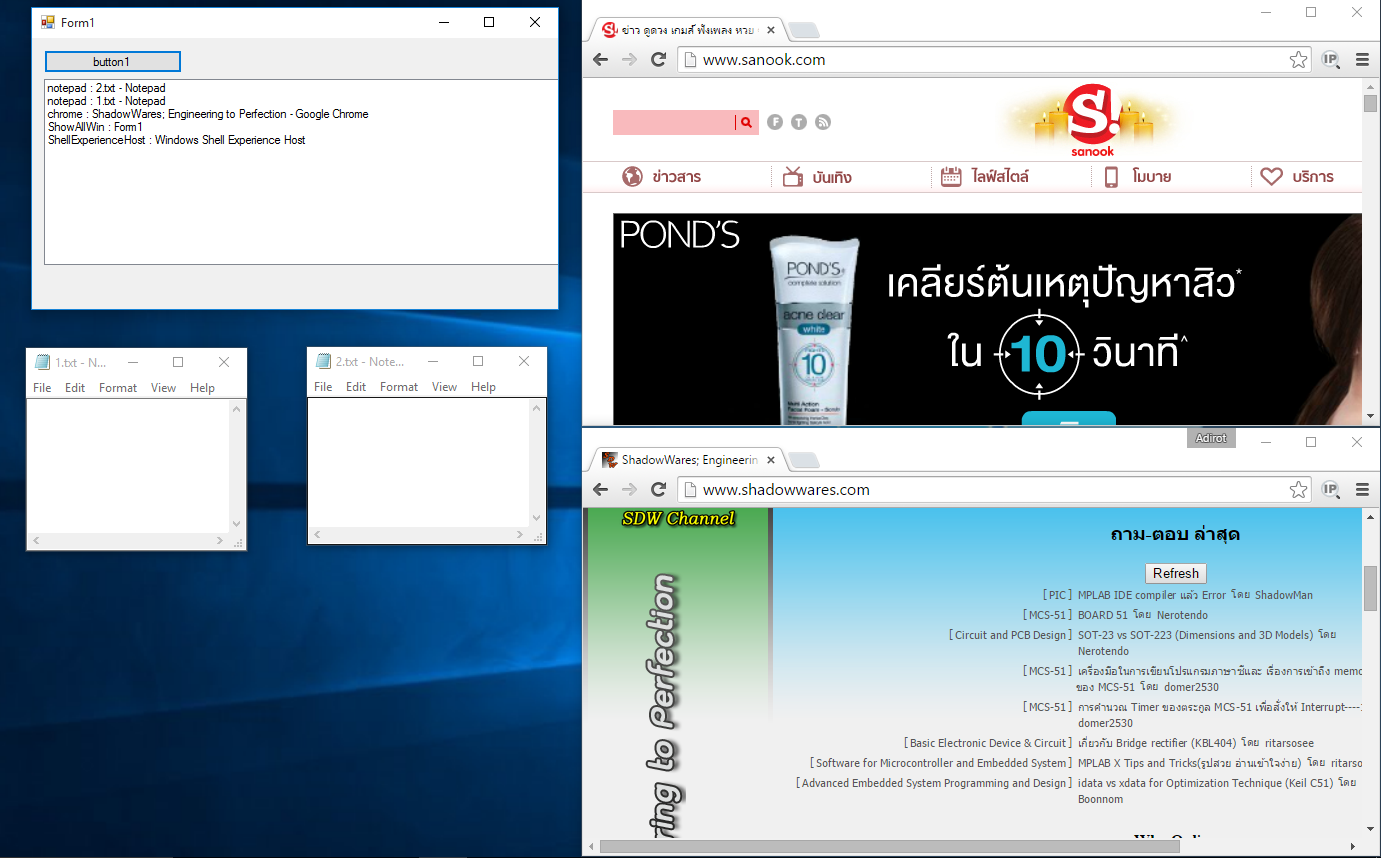1381x858 pixels.
Task: Open 'BOARD 51' forum post link
Action: [x=1103, y=615]
